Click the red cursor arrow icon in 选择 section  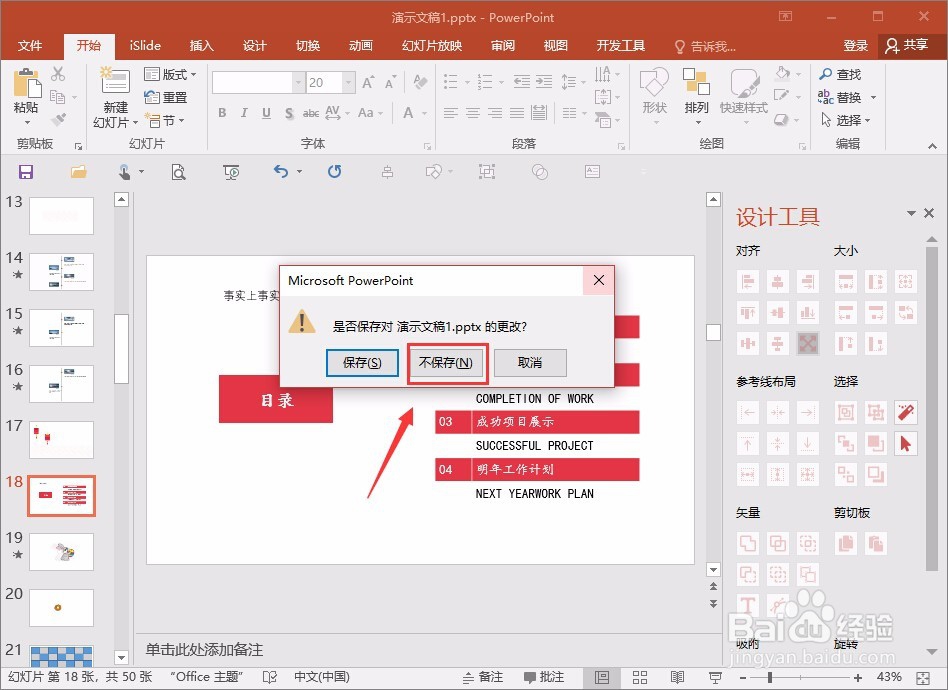[x=905, y=444]
